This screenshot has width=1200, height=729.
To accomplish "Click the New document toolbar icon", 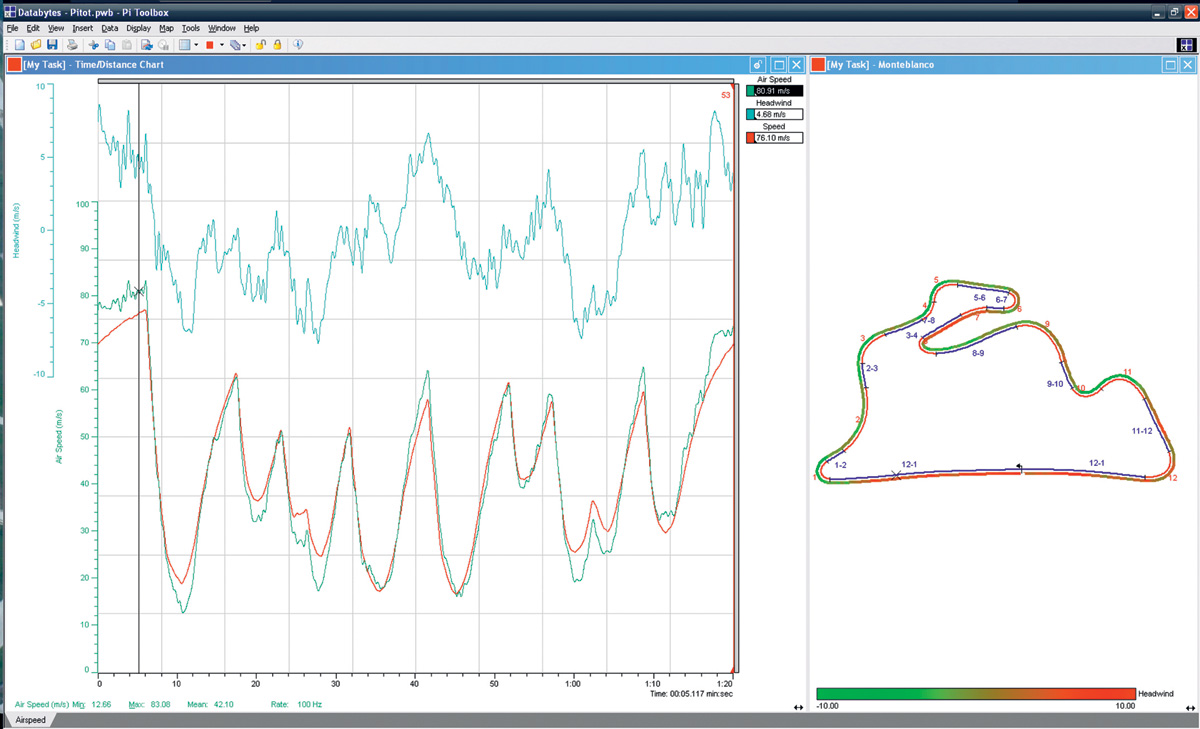I will [x=19, y=45].
